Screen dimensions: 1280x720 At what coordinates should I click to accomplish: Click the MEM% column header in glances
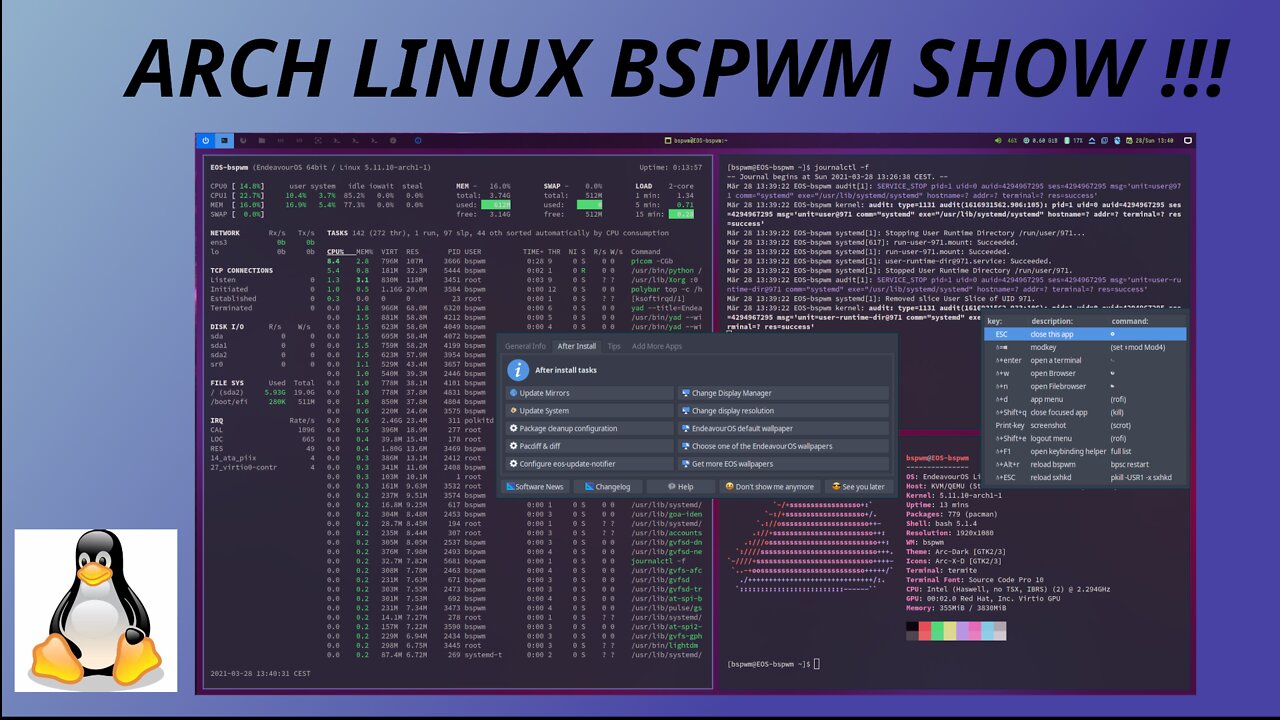coord(364,252)
